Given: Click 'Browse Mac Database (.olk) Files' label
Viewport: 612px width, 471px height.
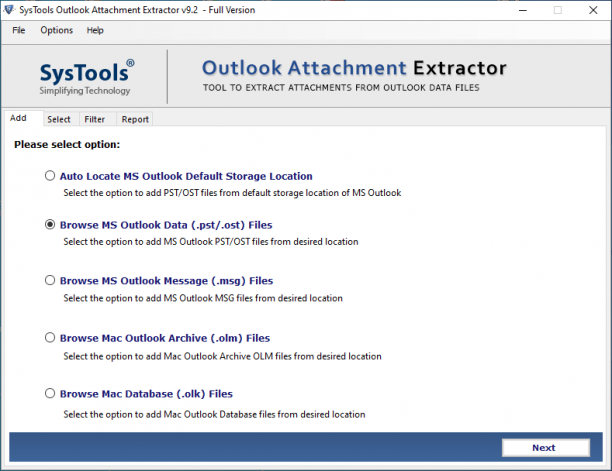Looking at the screenshot, I should coord(146,394).
